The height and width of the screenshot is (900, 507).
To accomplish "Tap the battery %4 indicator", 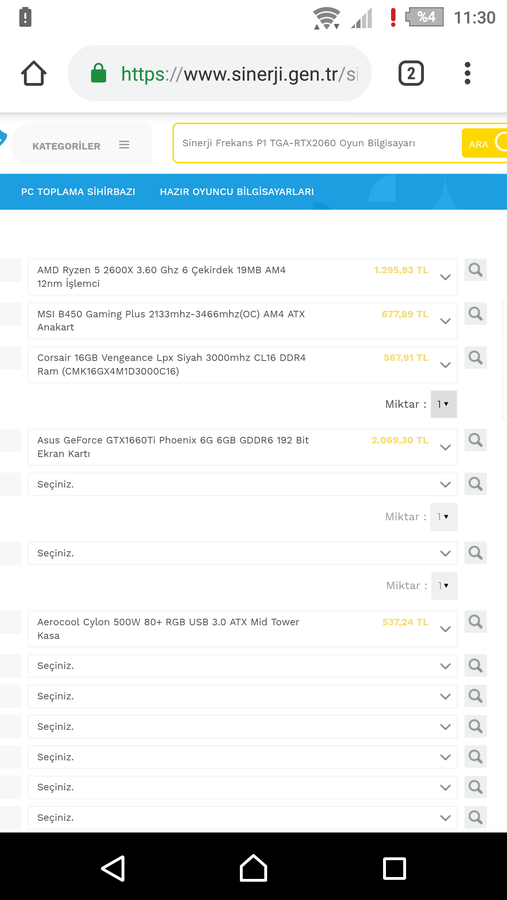I will [x=424, y=17].
